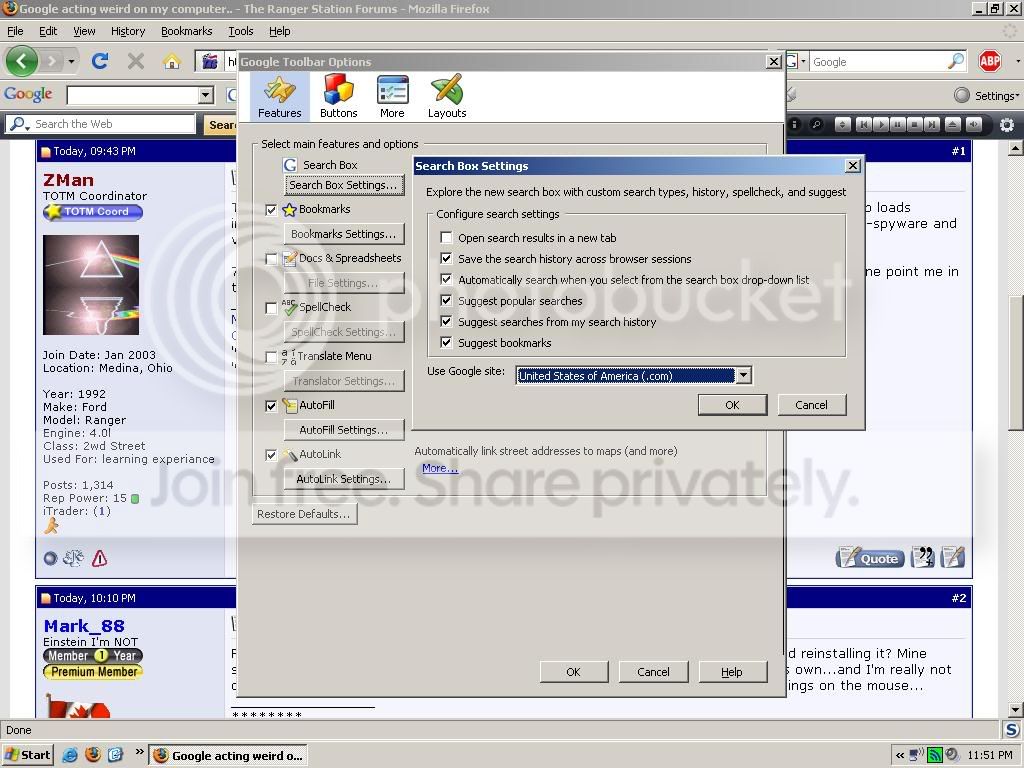Image resolution: width=1024 pixels, height=768 pixels.
Task: Click the AutoLink Settings... button
Action: pos(344,479)
